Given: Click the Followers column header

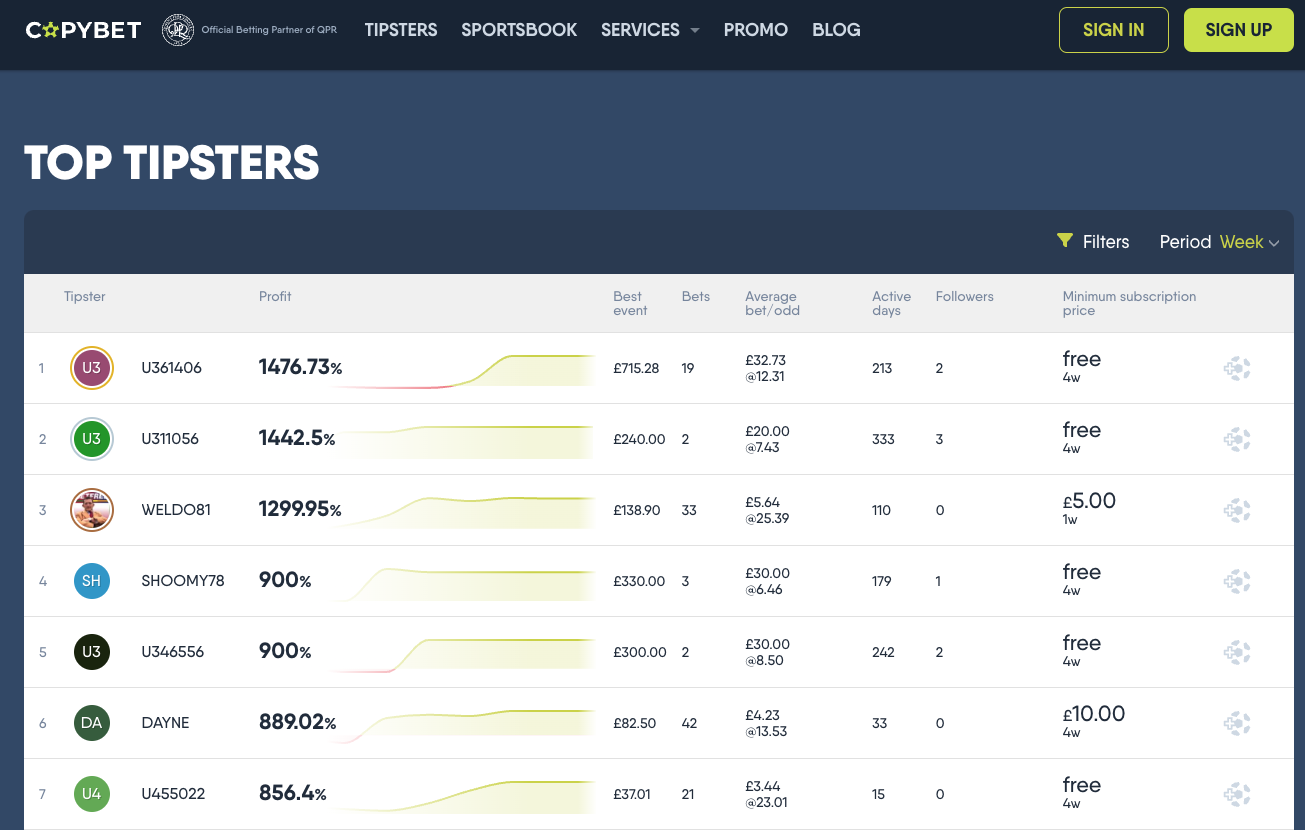Looking at the screenshot, I should tap(965, 296).
